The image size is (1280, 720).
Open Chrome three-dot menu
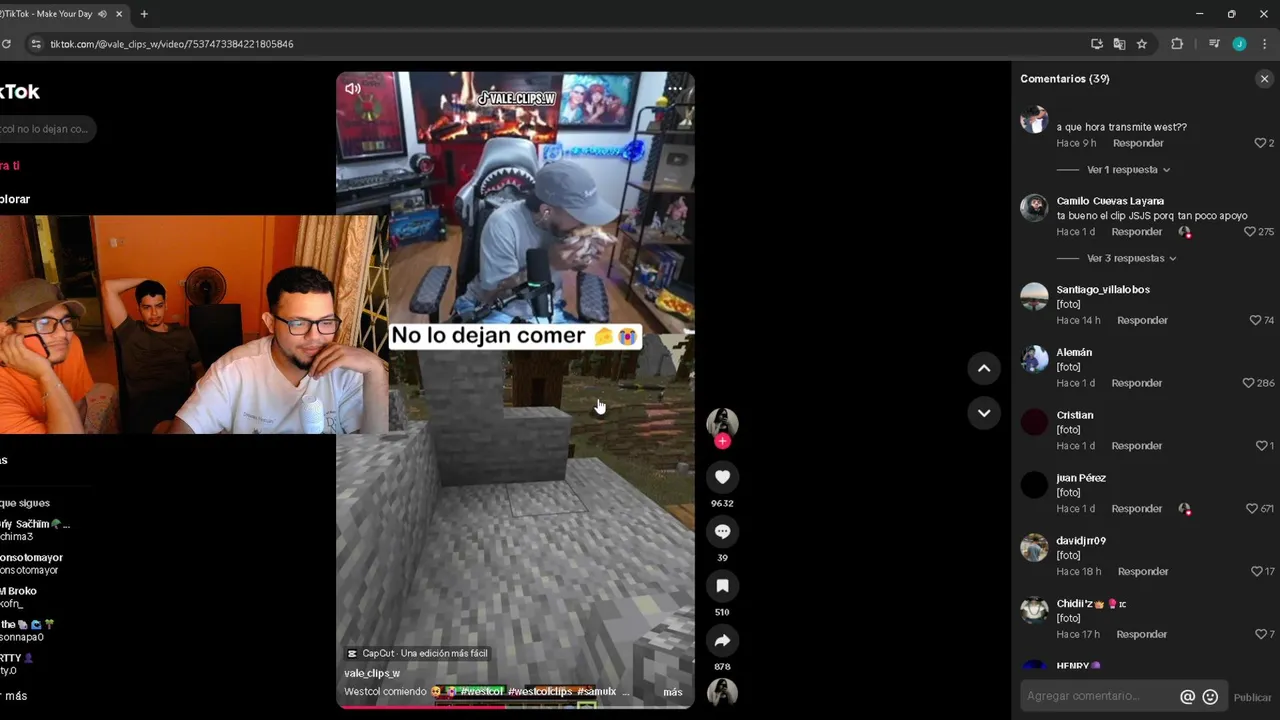click(x=1265, y=44)
